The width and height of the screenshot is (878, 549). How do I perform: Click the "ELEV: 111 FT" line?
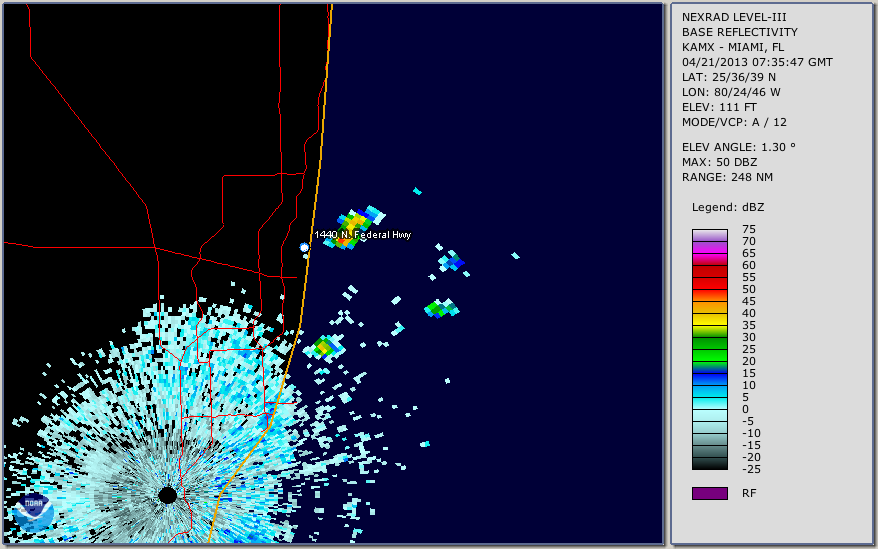tap(720, 107)
